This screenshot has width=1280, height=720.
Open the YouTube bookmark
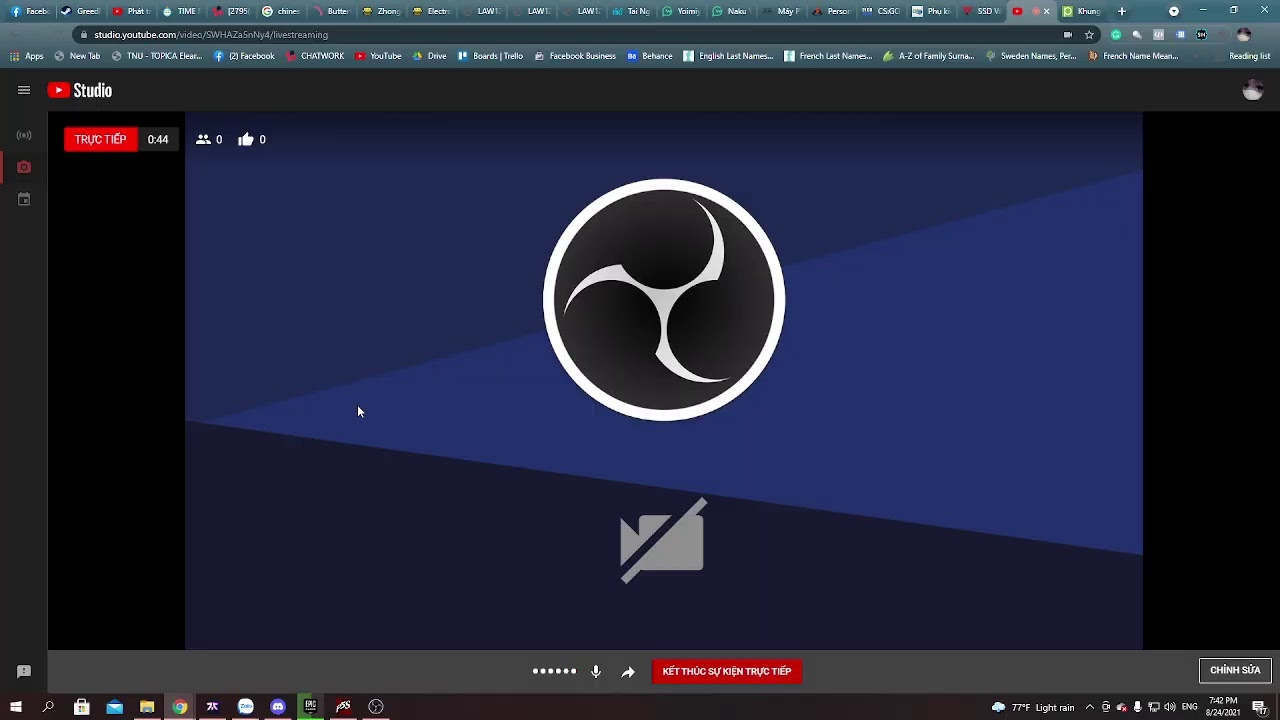click(378, 56)
